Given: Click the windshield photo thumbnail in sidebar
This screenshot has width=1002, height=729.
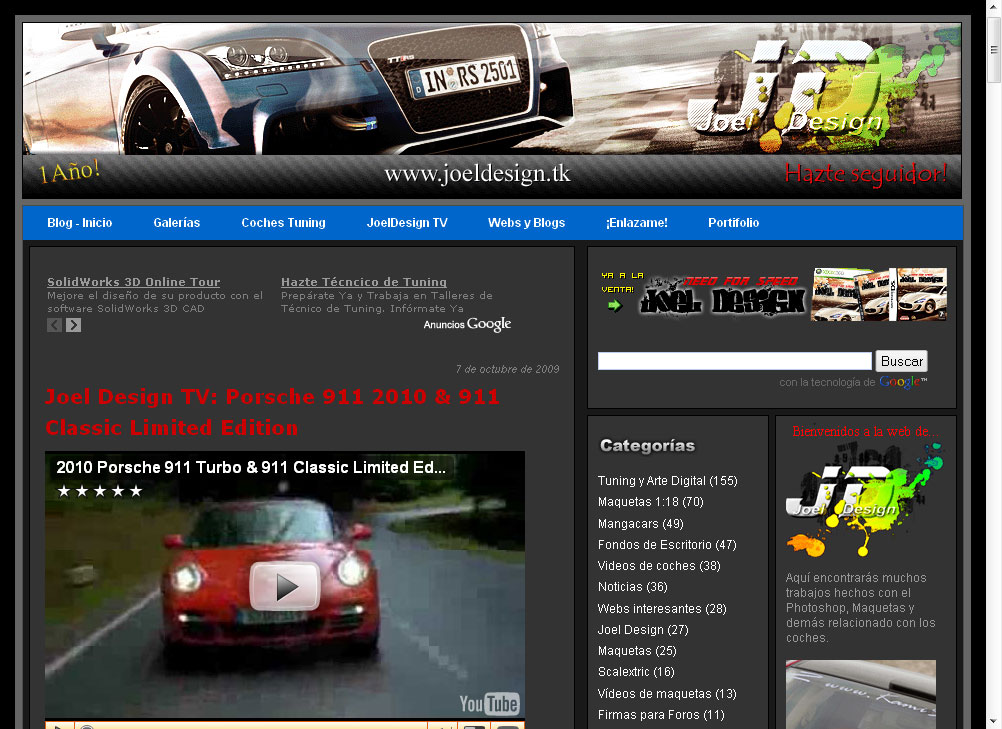Looking at the screenshot, I should pyautogui.click(x=860, y=694).
